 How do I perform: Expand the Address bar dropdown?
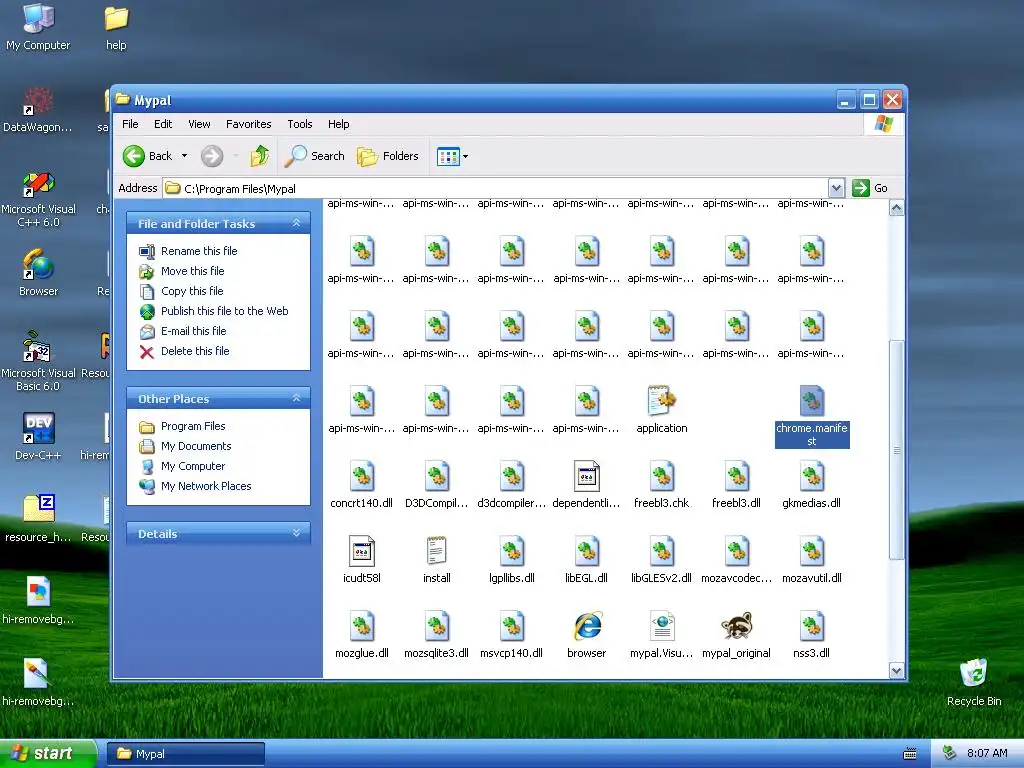[836, 188]
